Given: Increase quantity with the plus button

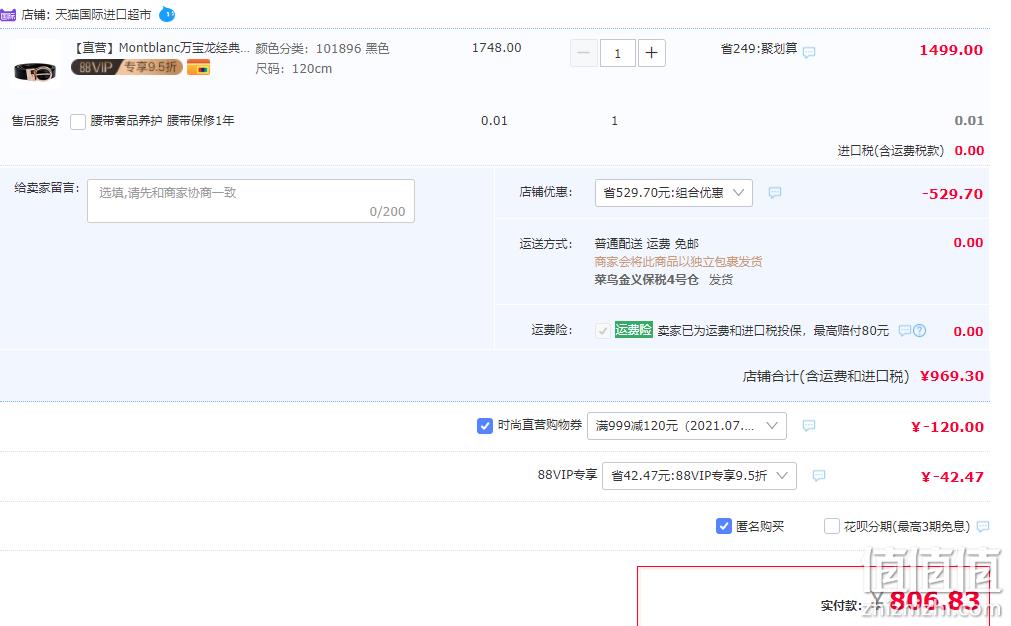Looking at the screenshot, I should 651,53.
